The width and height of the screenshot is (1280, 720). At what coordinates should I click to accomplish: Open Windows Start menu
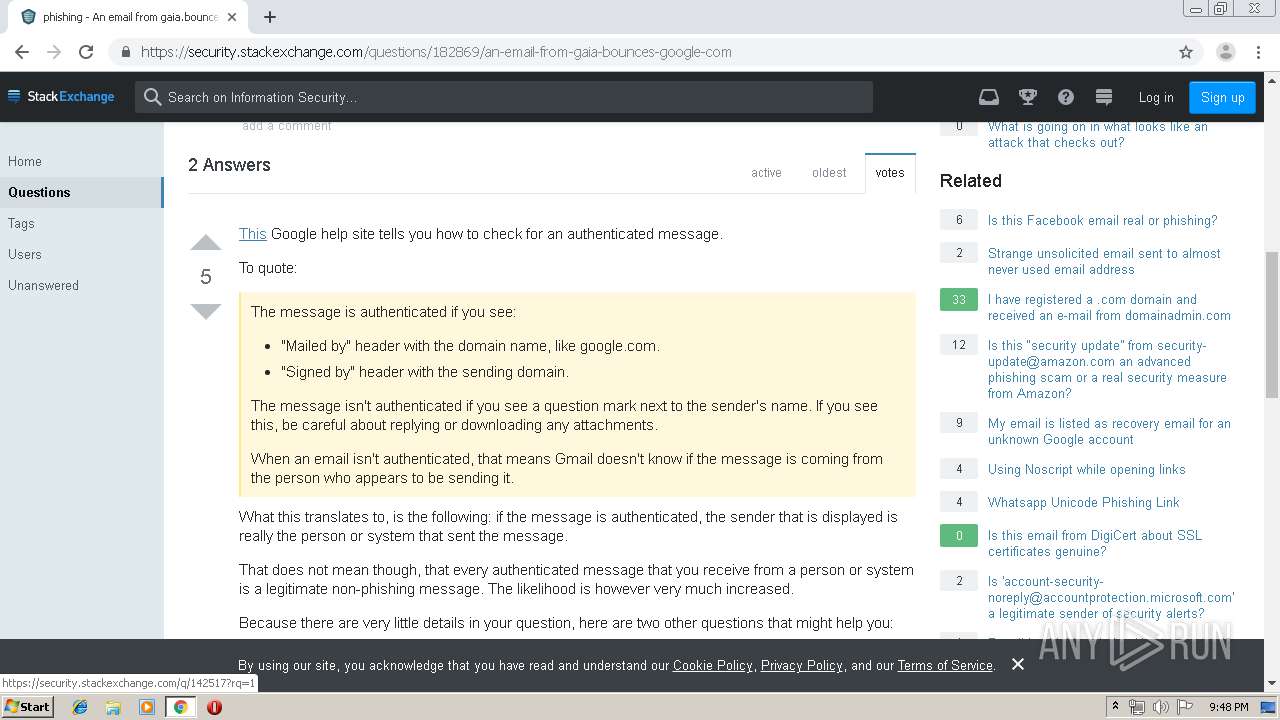point(28,706)
